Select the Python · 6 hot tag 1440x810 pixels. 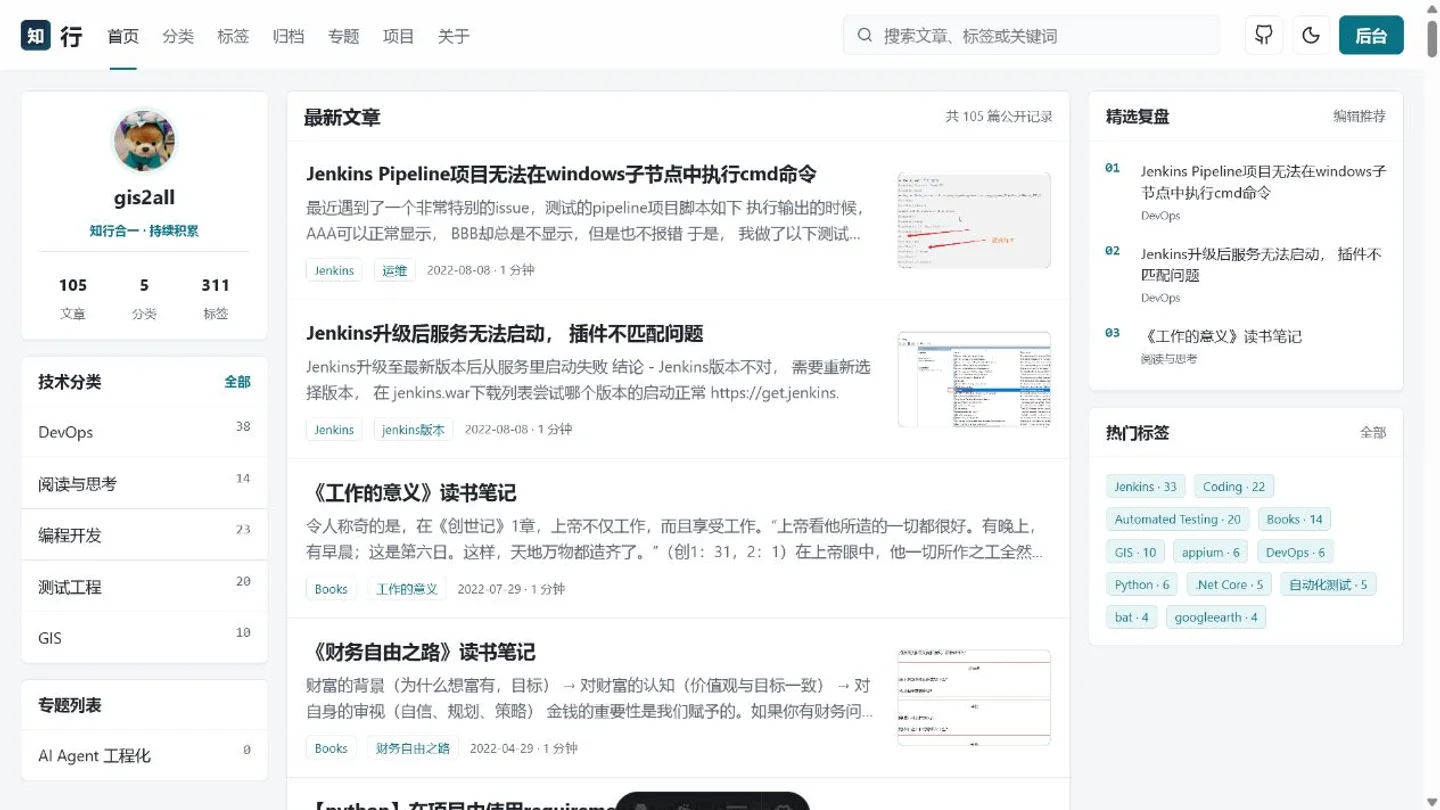[1142, 585]
